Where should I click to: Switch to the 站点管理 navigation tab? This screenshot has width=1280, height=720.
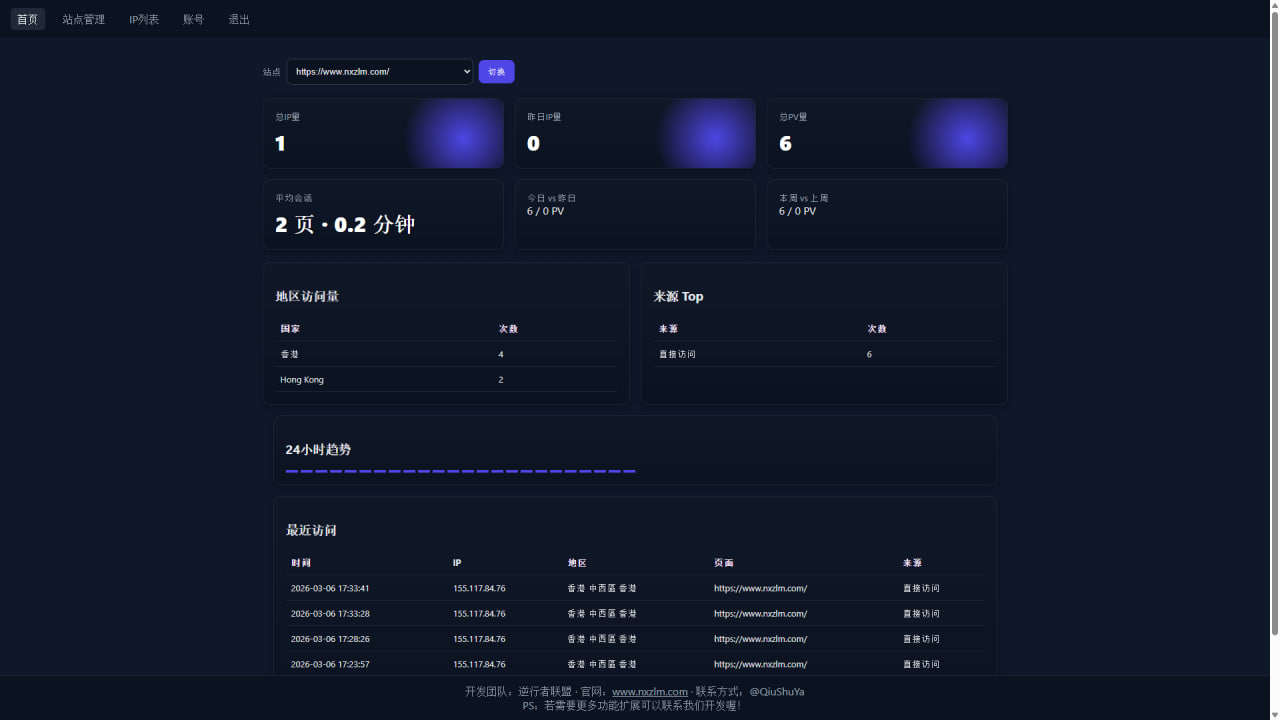click(x=83, y=18)
